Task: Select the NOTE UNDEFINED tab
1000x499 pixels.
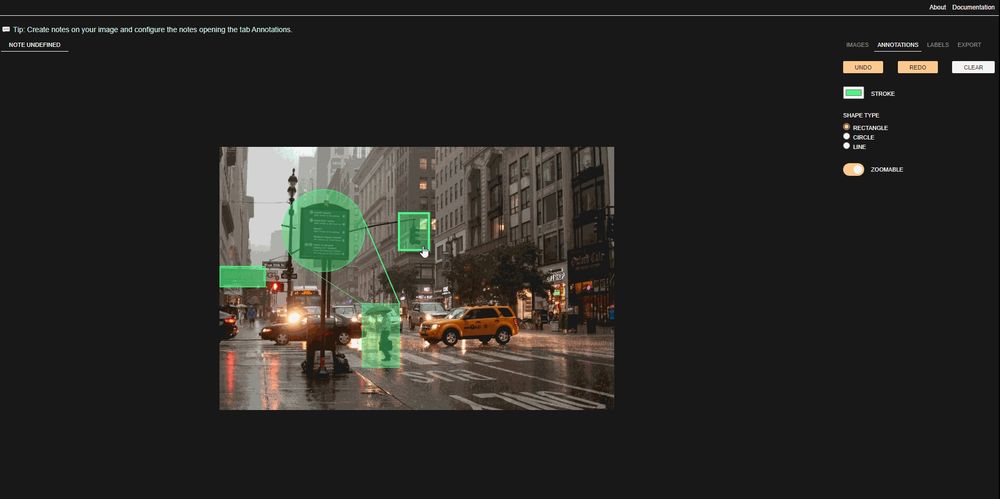Action: coord(34,45)
